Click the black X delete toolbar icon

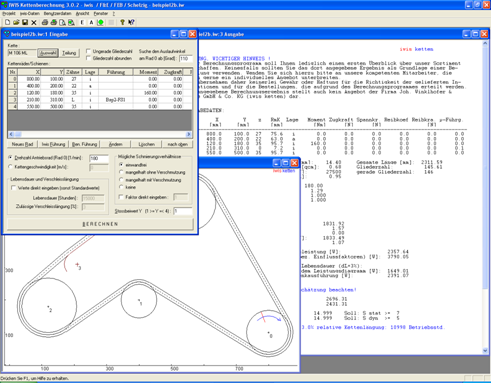tap(34, 22)
